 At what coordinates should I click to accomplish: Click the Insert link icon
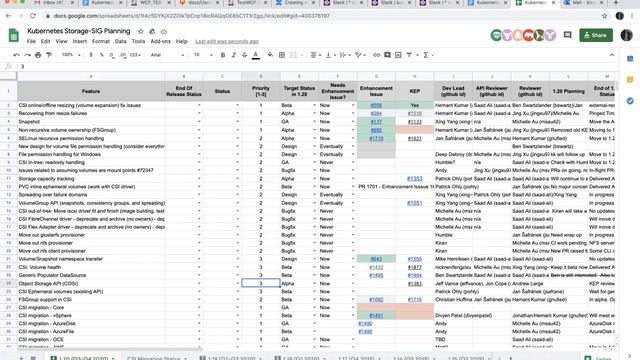point(376,55)
